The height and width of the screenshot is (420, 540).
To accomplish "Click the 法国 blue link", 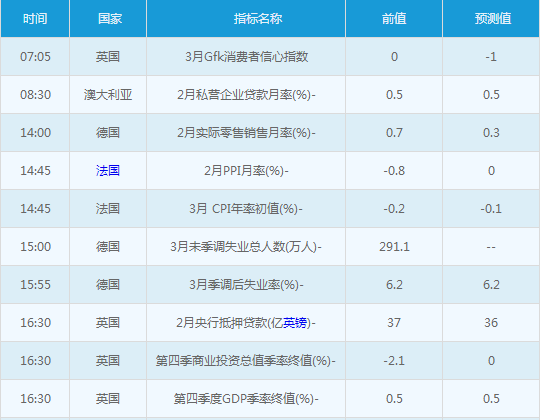I will click(x=108, y=171).
